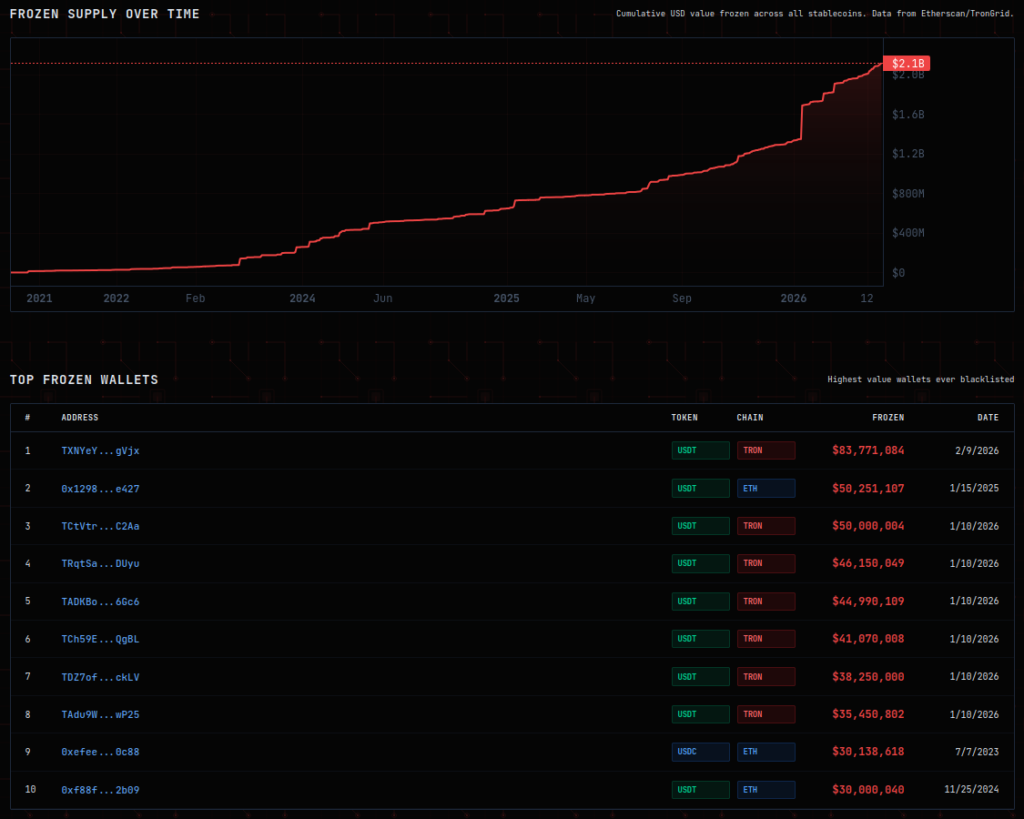Click the CHAIN column header
This screenshot has height=819, width=1024.
click(749, 417)
